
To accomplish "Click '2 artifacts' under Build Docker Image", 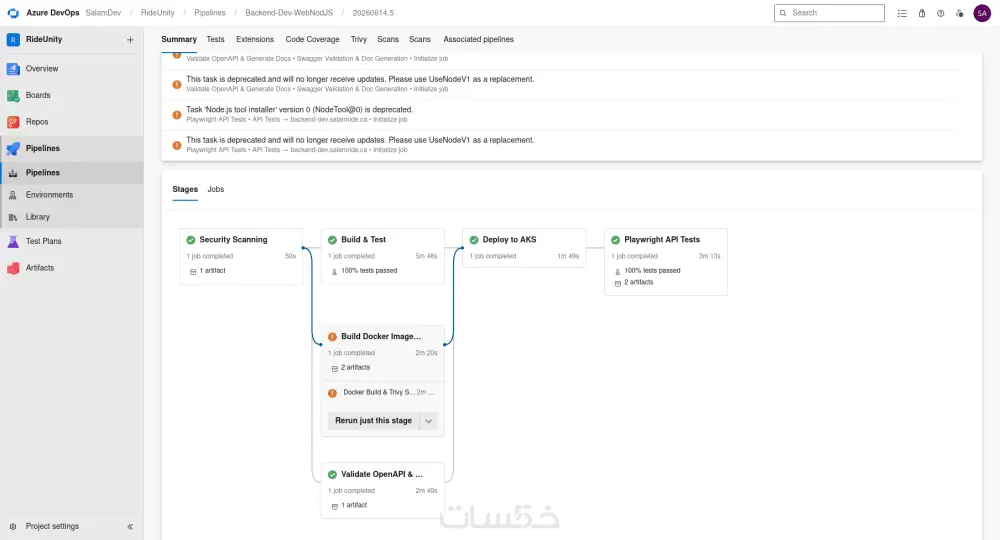I will [x=355, y=368].
